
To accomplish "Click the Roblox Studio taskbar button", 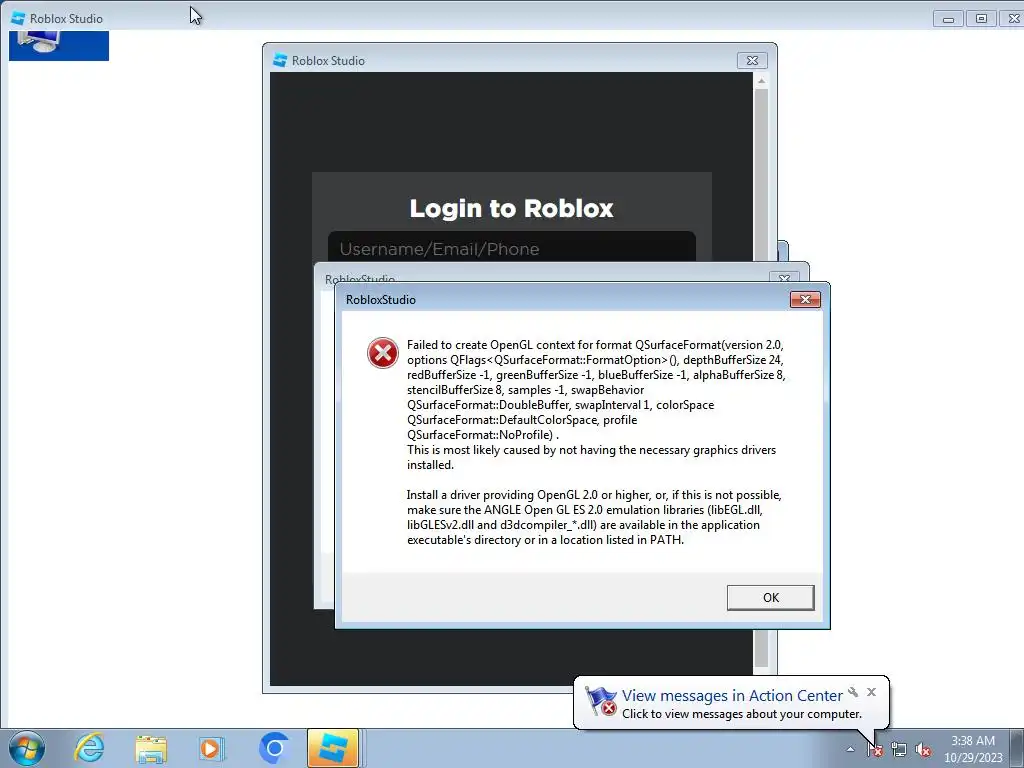I will [x=333, y=748].
